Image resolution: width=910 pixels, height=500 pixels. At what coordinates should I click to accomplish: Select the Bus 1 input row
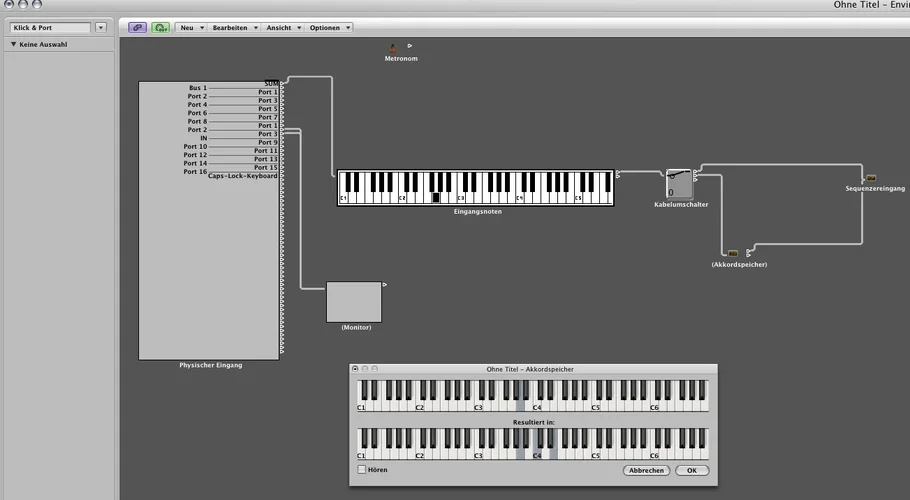(197, 88)
